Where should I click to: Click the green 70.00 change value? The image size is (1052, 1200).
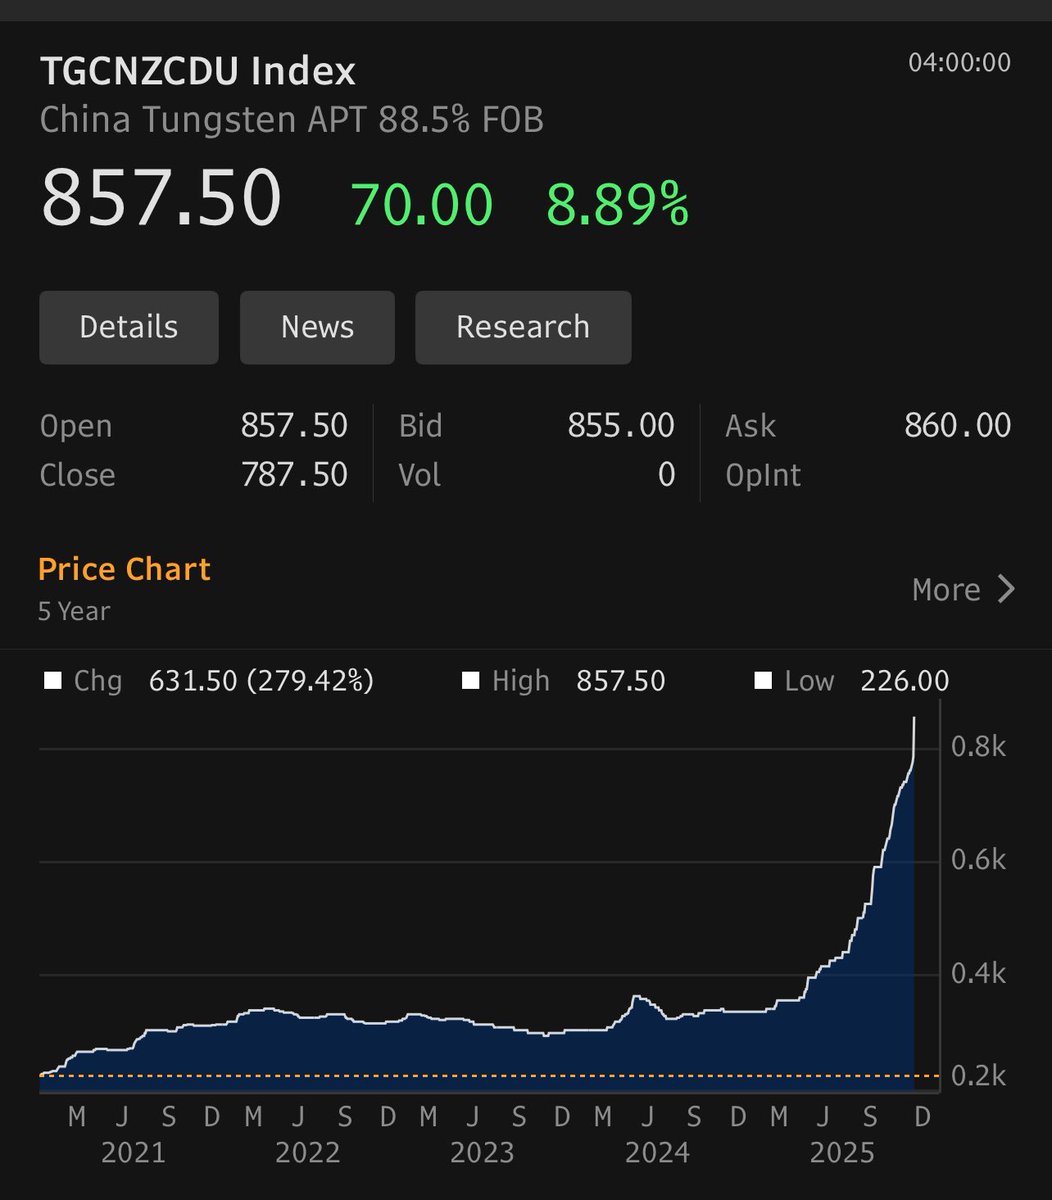click(421, 205)
